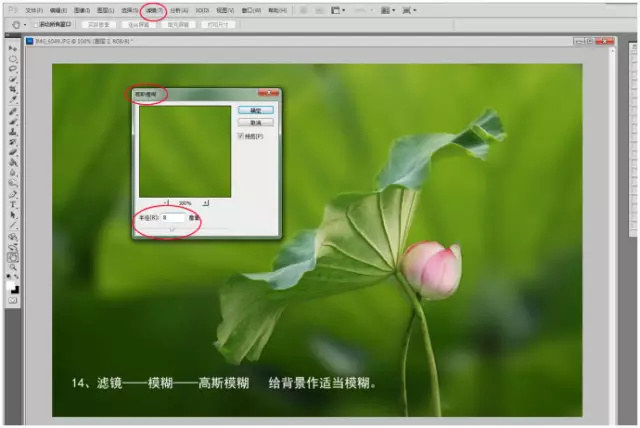Toggle the 预览(P) checkbox in dialog
The width and height of the screenshot is (640, 428).
coord(241,135)
